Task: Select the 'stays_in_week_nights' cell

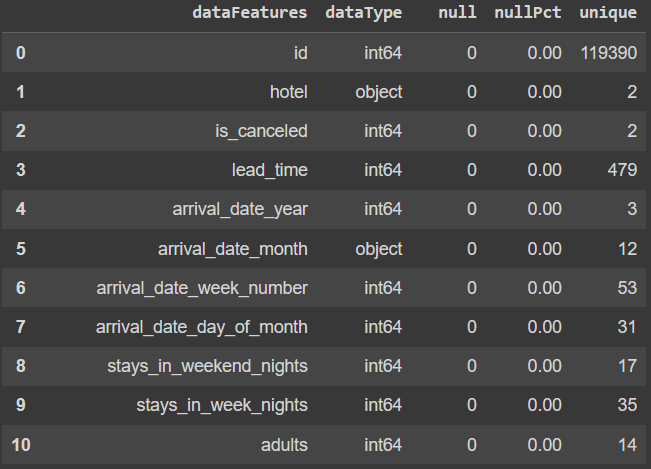Action: tap(222, 405)
